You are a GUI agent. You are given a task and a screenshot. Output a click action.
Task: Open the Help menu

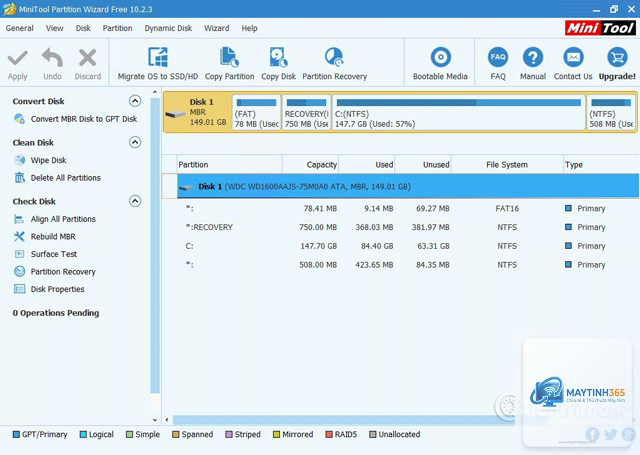pyautogui.click(x=249, y=28)
